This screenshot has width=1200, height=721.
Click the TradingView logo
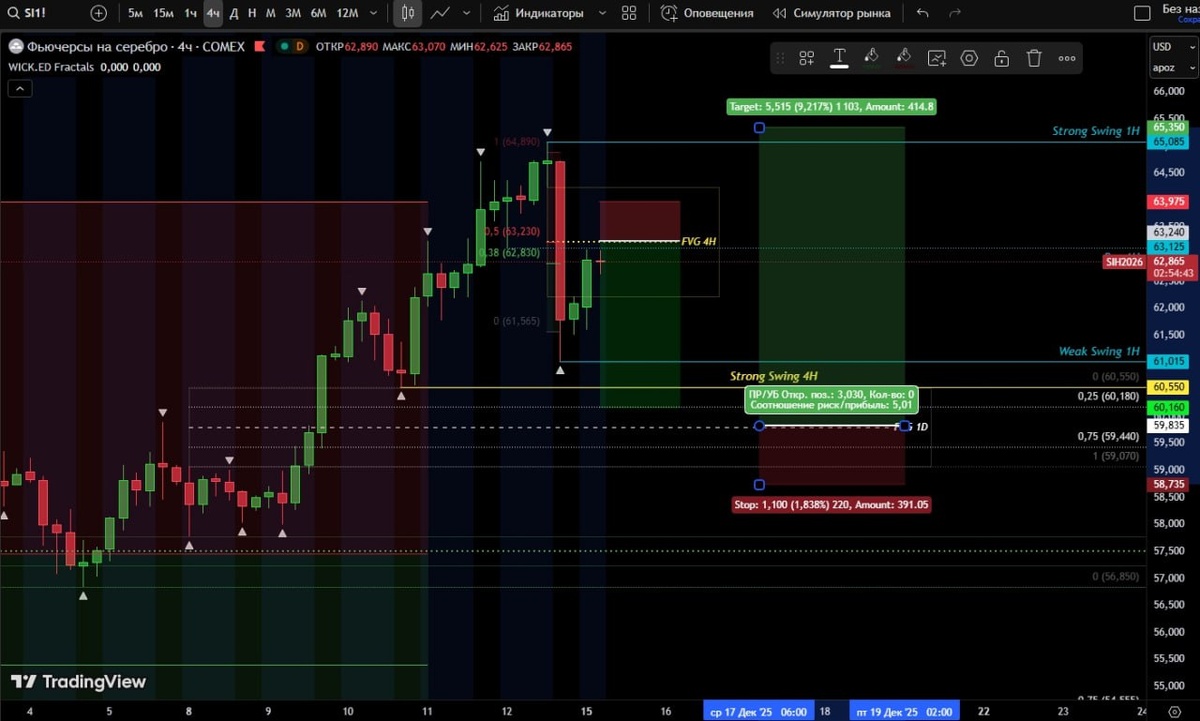pos(78,682)
